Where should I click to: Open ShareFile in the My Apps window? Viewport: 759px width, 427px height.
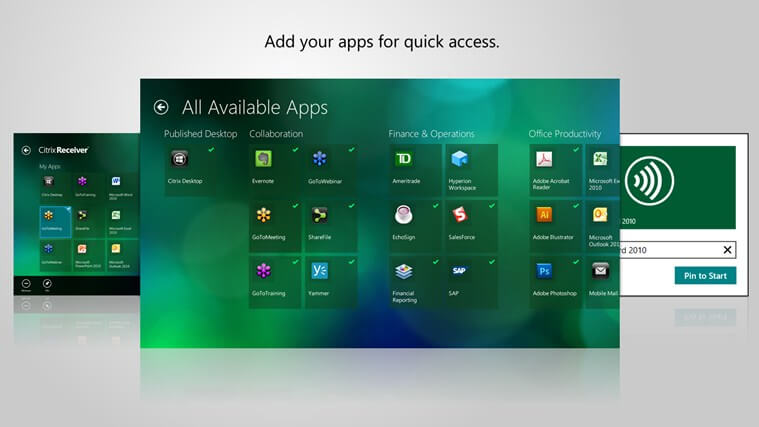[82, 215]
